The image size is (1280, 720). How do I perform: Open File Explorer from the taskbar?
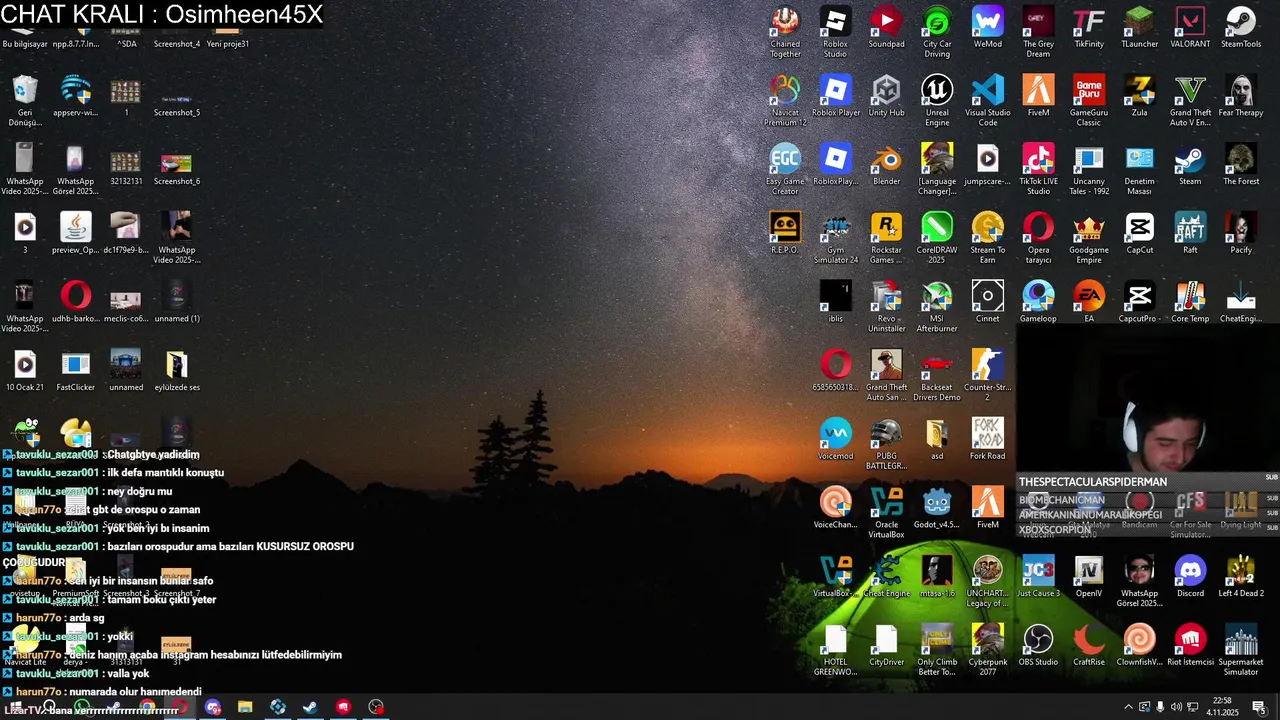[245, 707]
